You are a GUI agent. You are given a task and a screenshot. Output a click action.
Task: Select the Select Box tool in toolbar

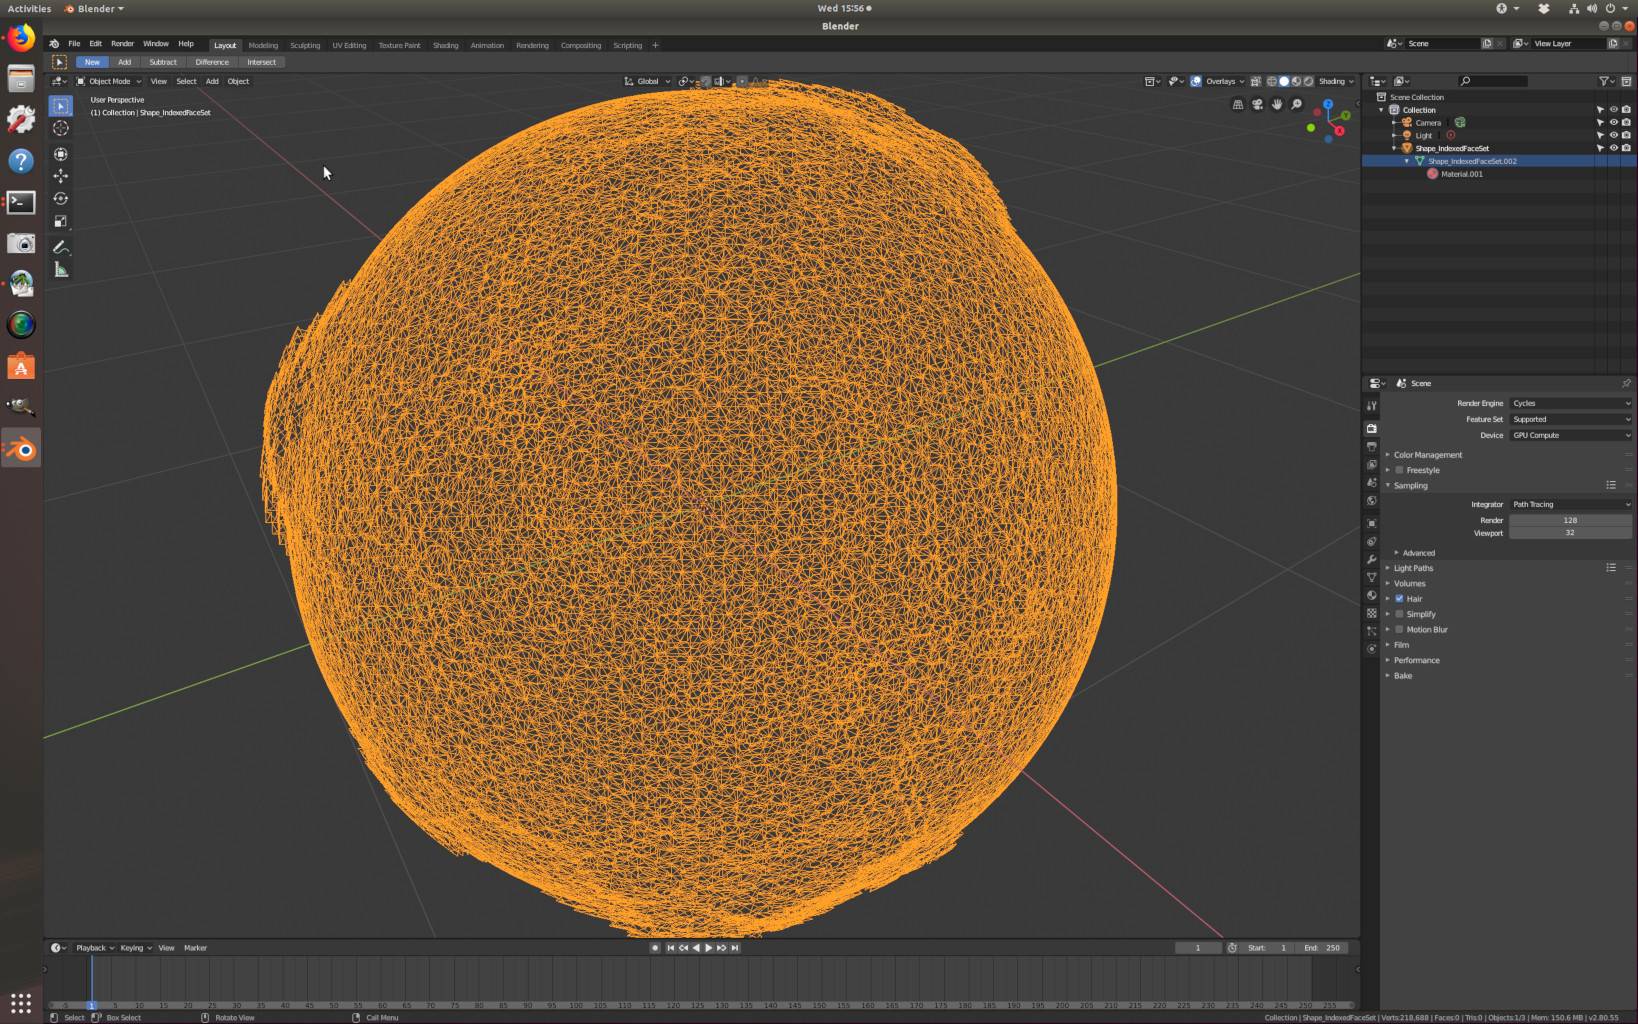click(61, 106)
